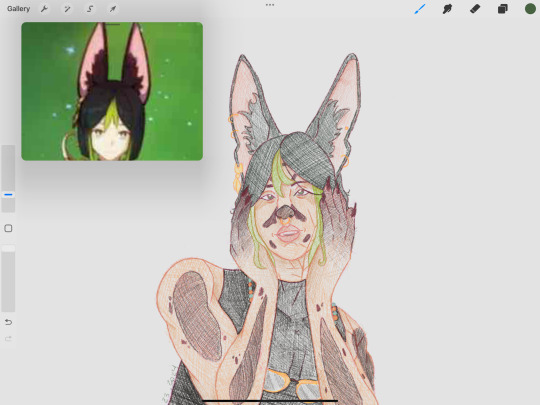
Task: Open the green color picker
Action: (x=530, y=9)
